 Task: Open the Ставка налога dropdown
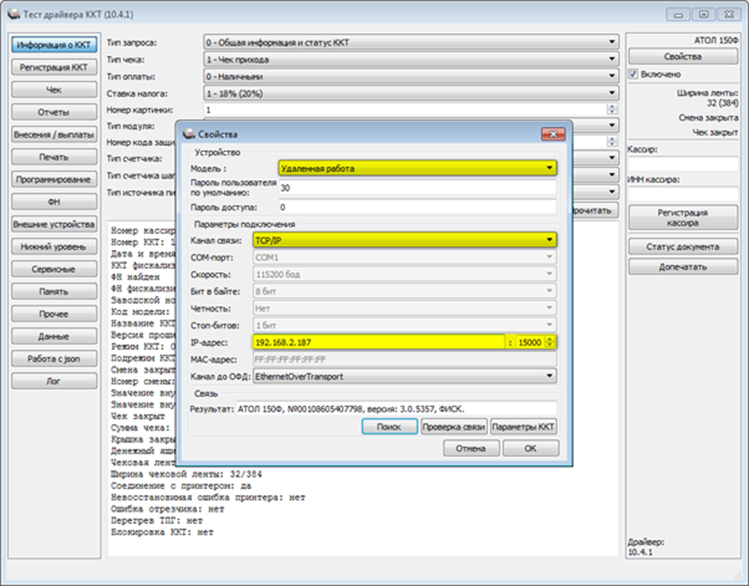611,92
